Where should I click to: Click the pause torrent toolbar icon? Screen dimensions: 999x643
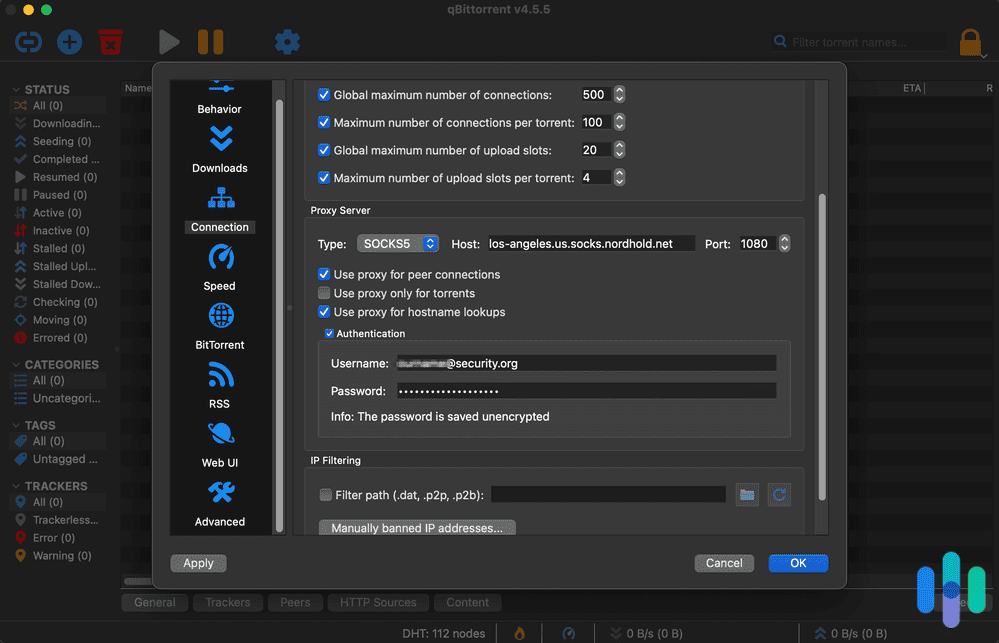[x=209, y=42]
